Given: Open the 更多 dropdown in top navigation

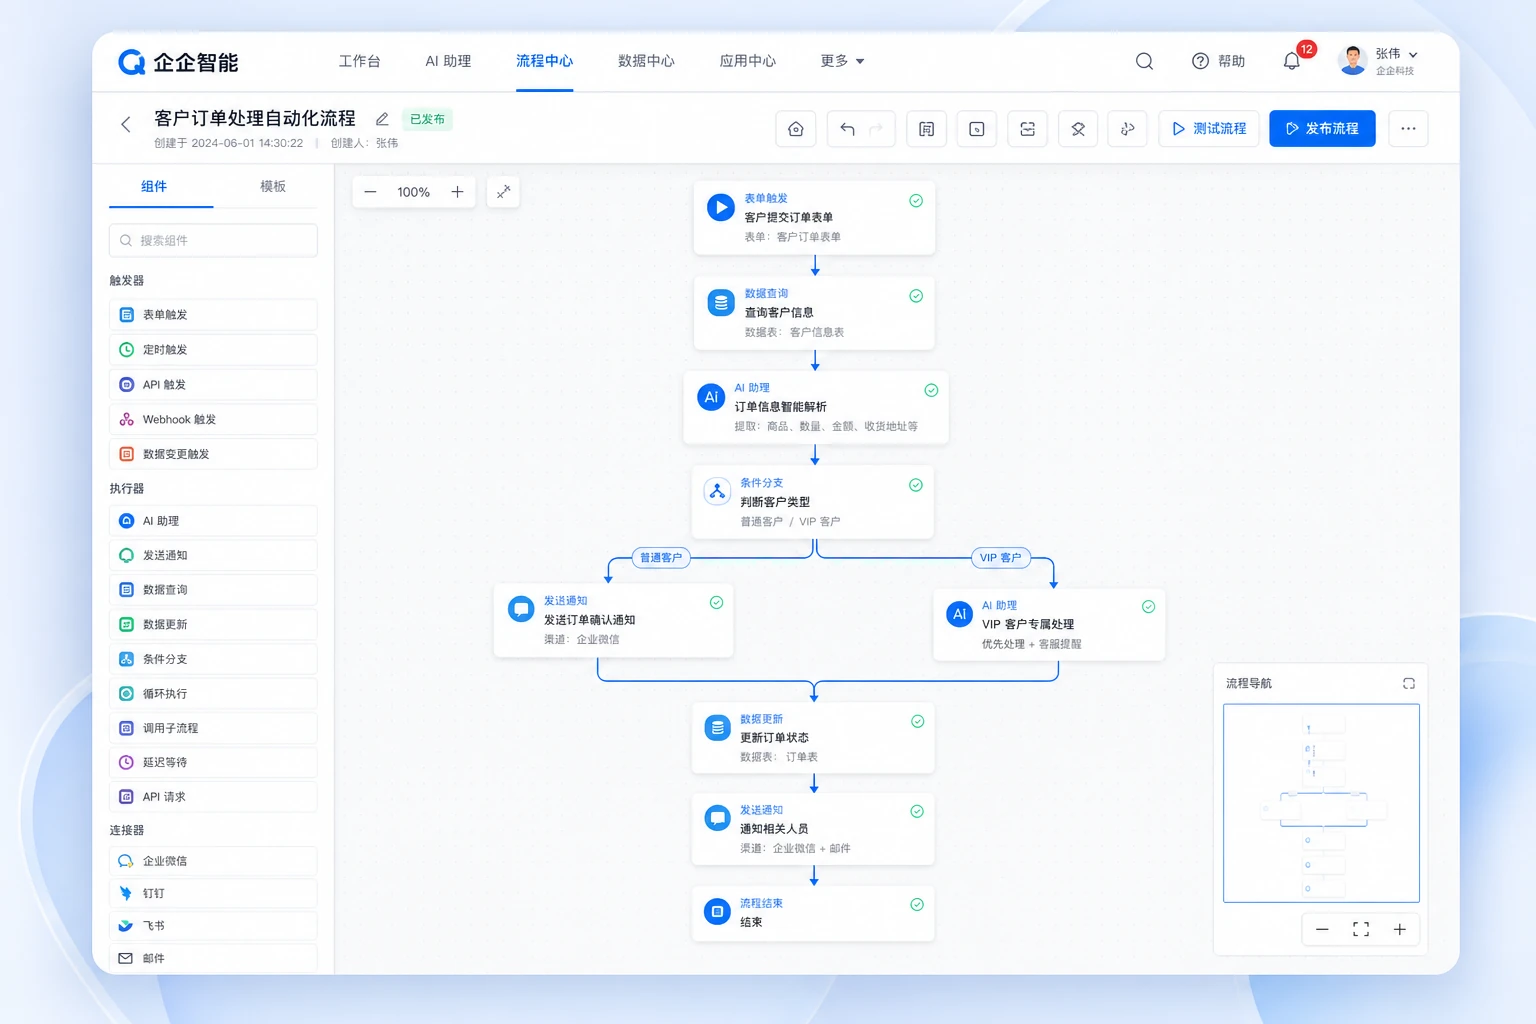Looking at the screenshot, I should (842, 61).
